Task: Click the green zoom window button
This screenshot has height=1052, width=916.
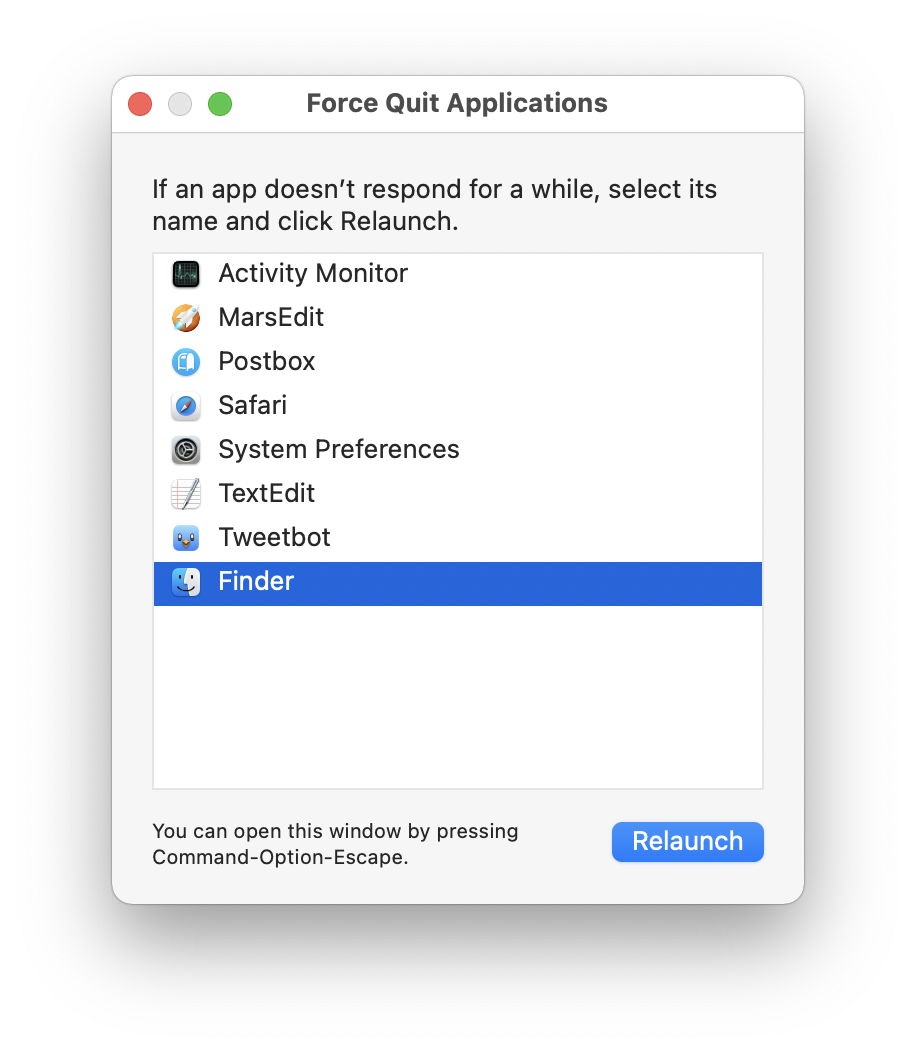Action: pyautogui.click(x=220, y=104)
